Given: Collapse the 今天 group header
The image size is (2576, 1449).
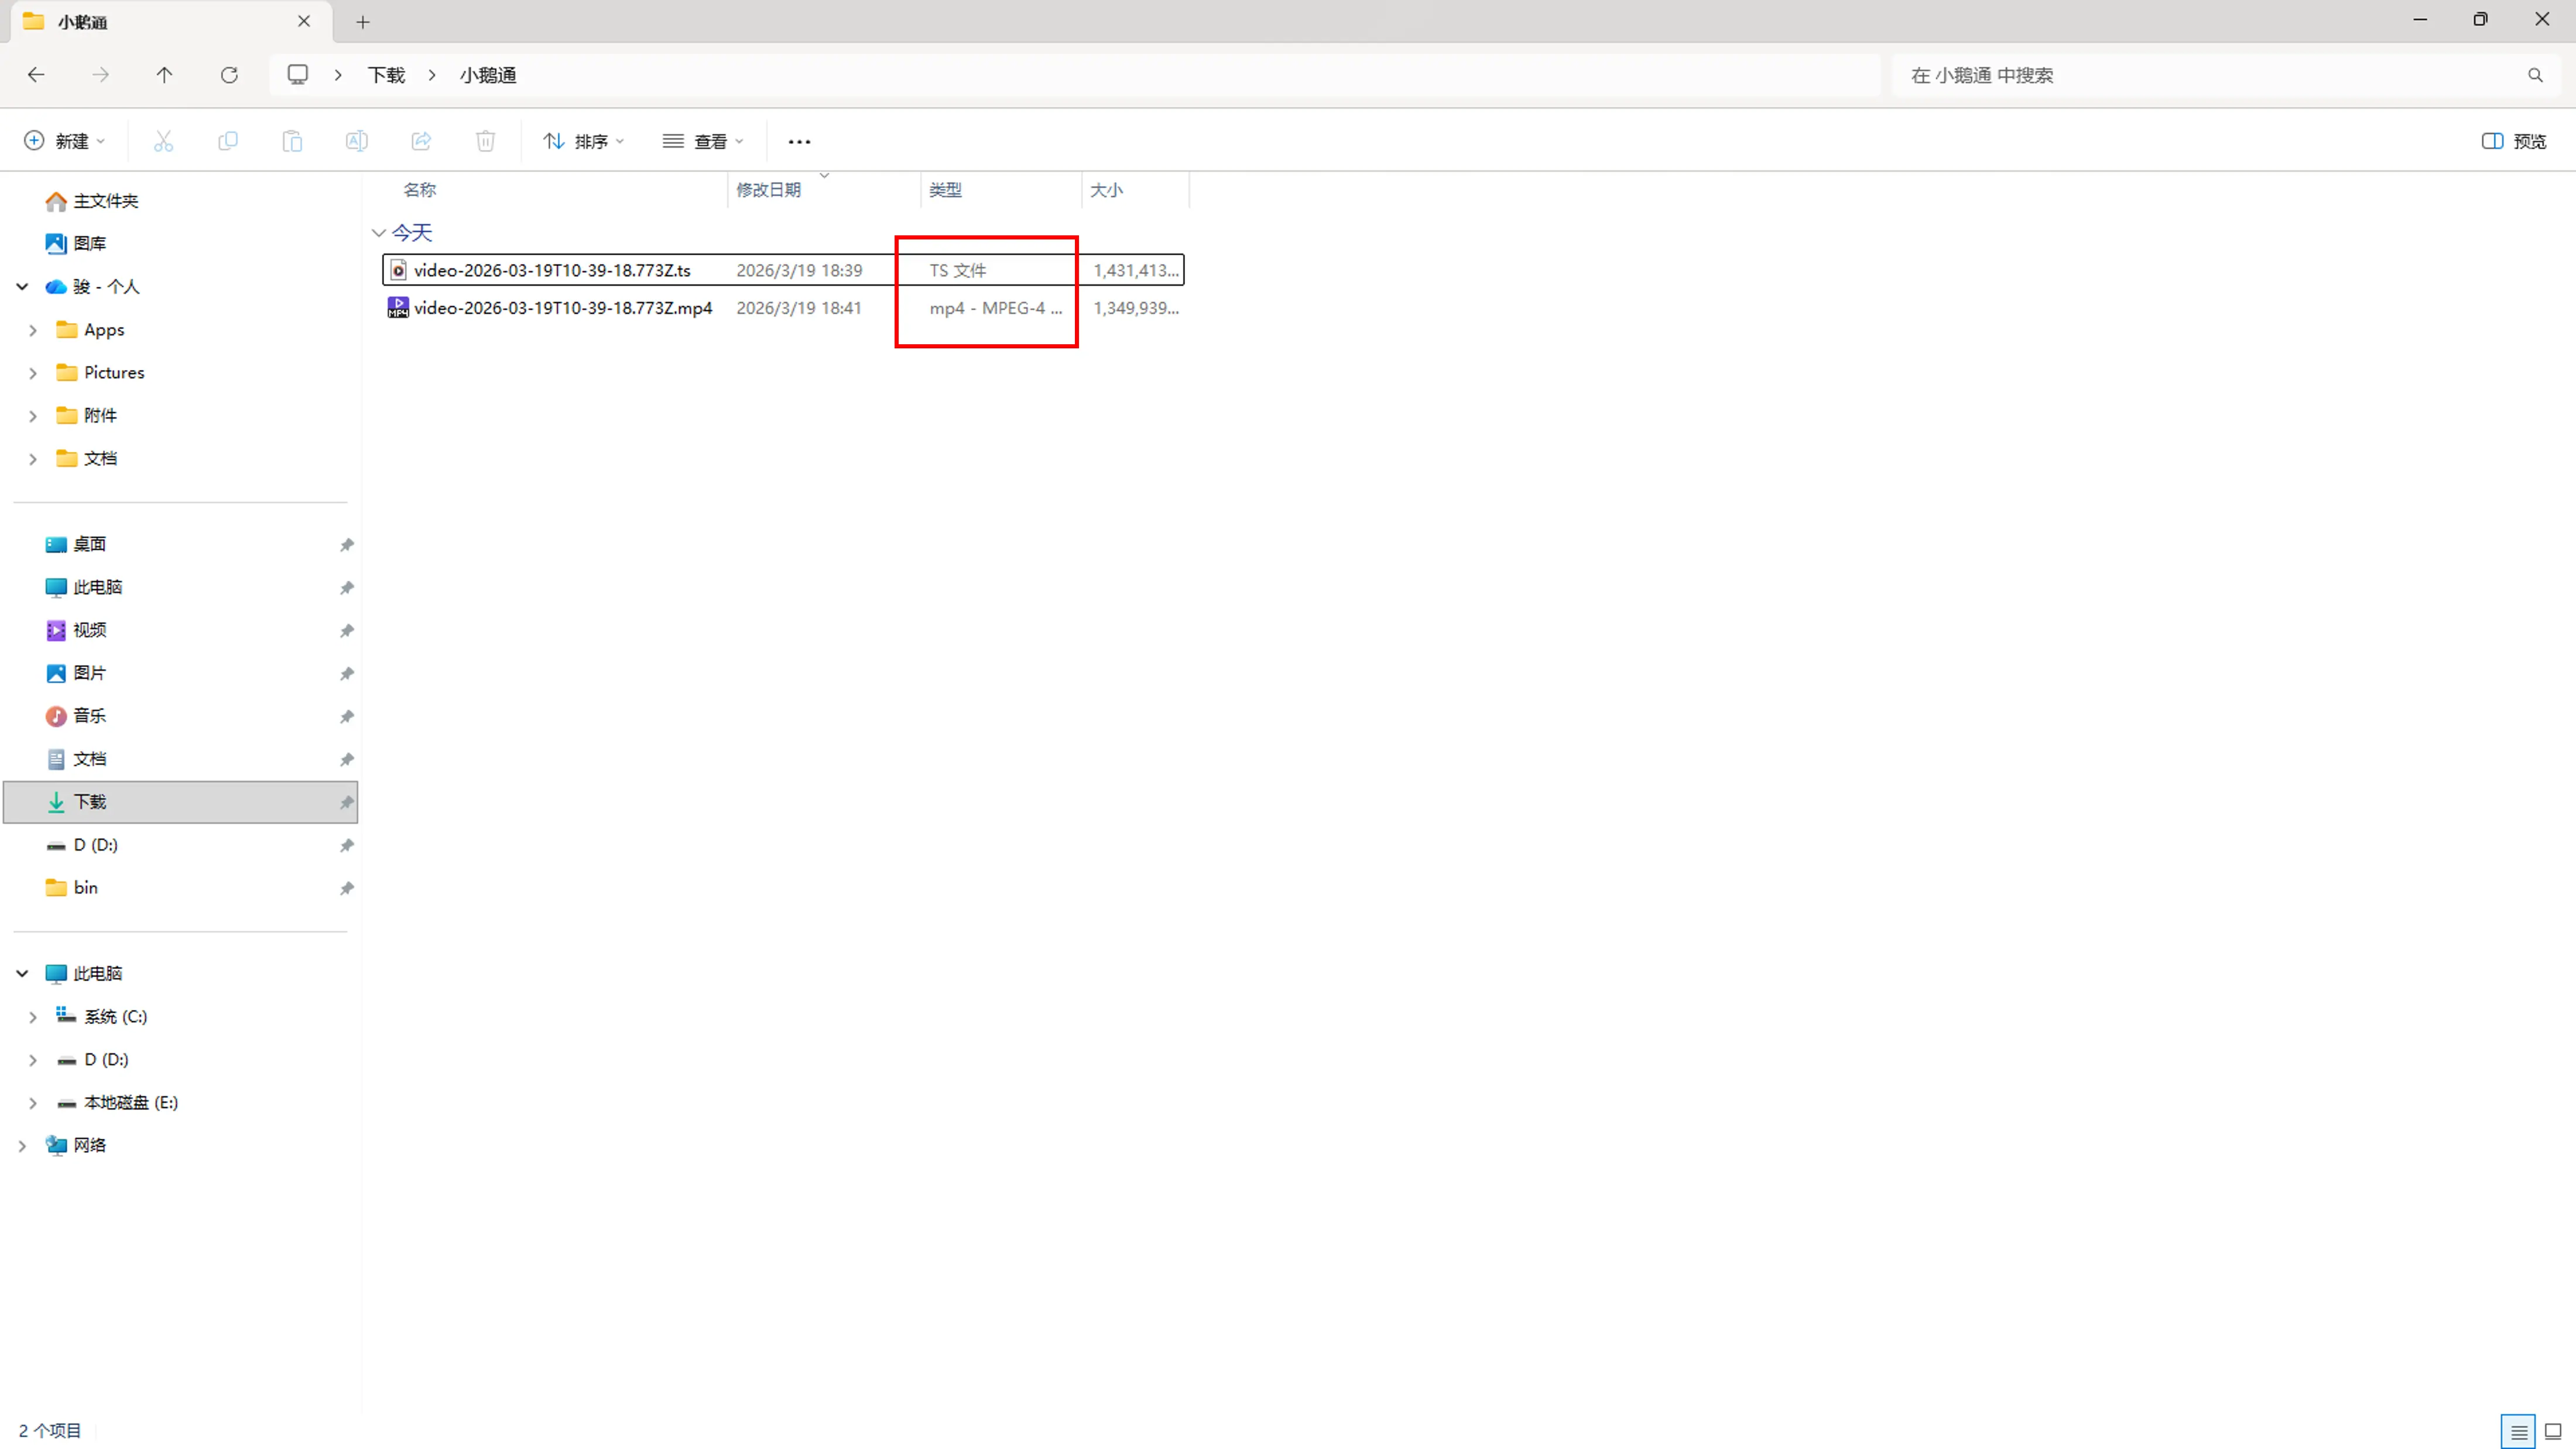Looking at the screenshot, I should point(379,233).
